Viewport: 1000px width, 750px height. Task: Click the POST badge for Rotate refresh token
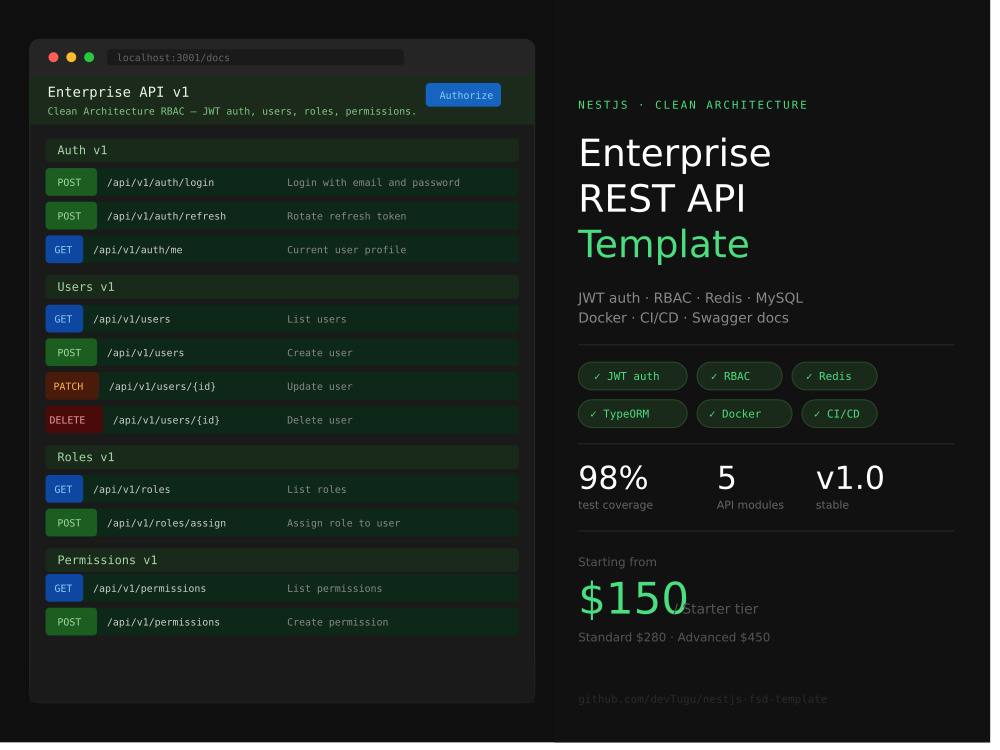click(x=72, y=217)
